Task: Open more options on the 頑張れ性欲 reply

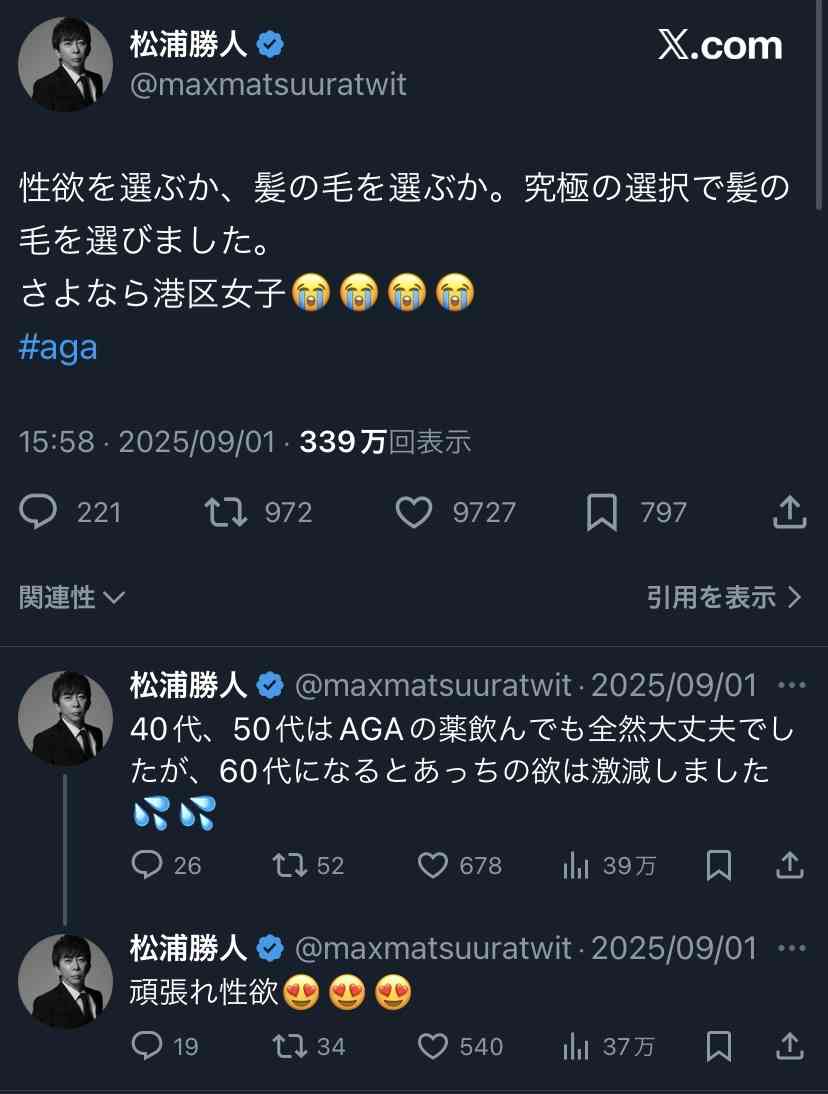Action: pyautogui.click(x=791, y=947)
